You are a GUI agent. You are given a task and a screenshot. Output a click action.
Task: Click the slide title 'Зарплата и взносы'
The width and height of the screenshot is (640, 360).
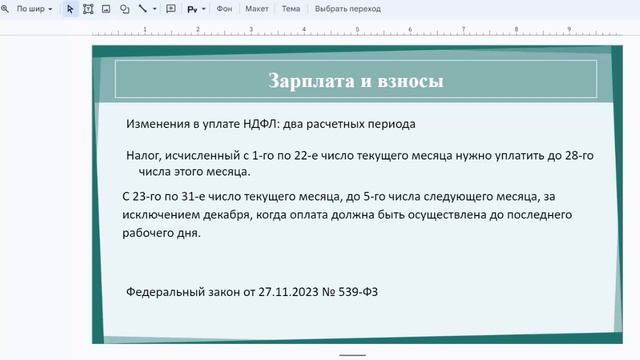pyautogui.click(x=356, y=80)
